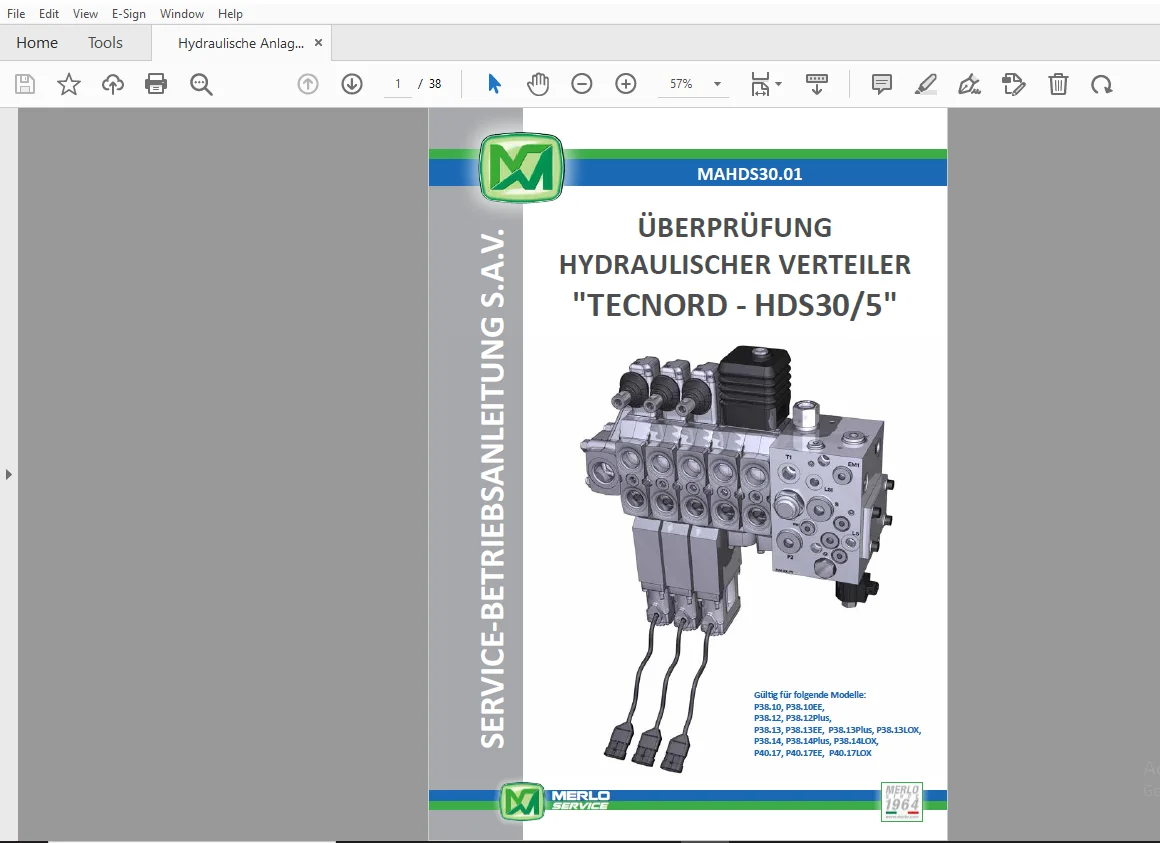Expand the page fit options arrow

[x=778, y=84]
